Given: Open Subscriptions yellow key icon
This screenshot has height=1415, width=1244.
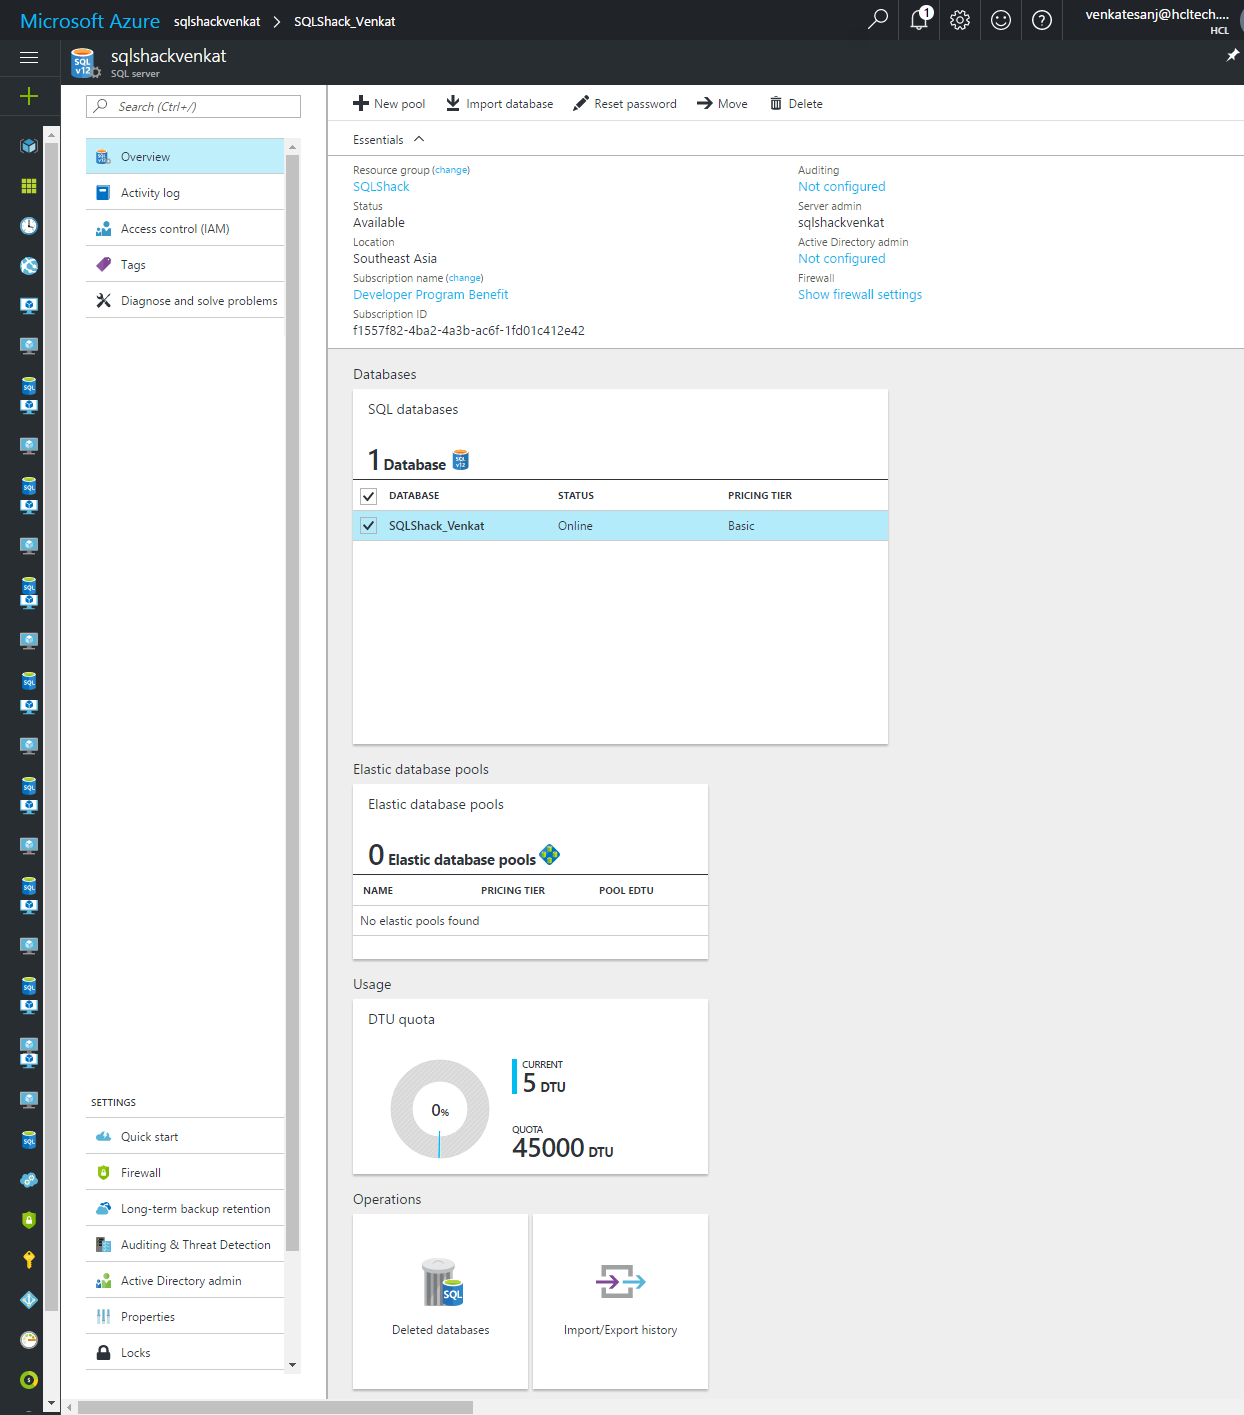Looking at the screenshot, I should [x=29, y=1260].
